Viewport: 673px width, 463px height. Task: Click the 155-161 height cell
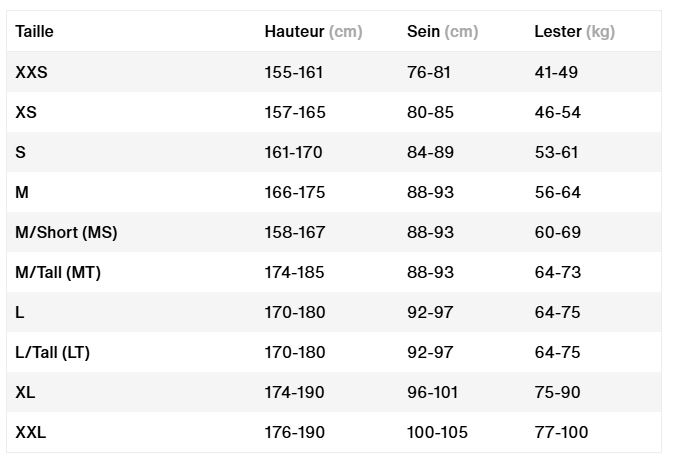(294, 72)
